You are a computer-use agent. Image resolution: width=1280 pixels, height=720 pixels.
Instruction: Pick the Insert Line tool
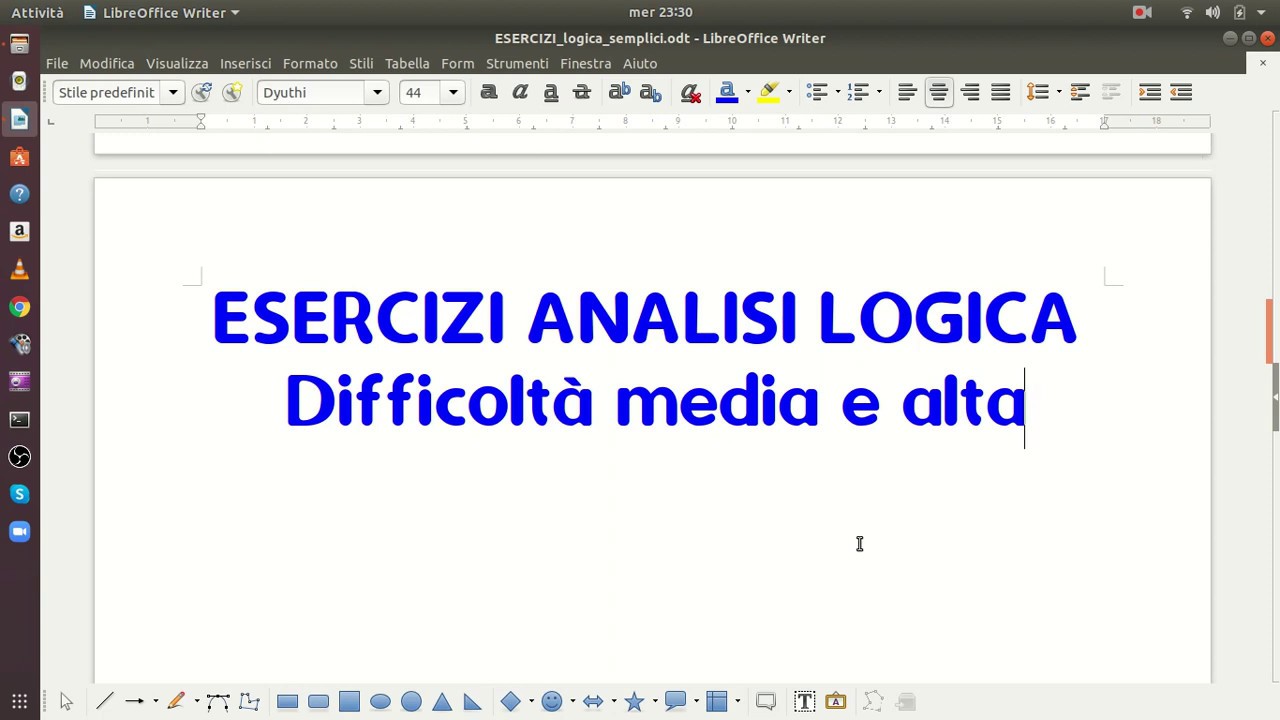104,701
